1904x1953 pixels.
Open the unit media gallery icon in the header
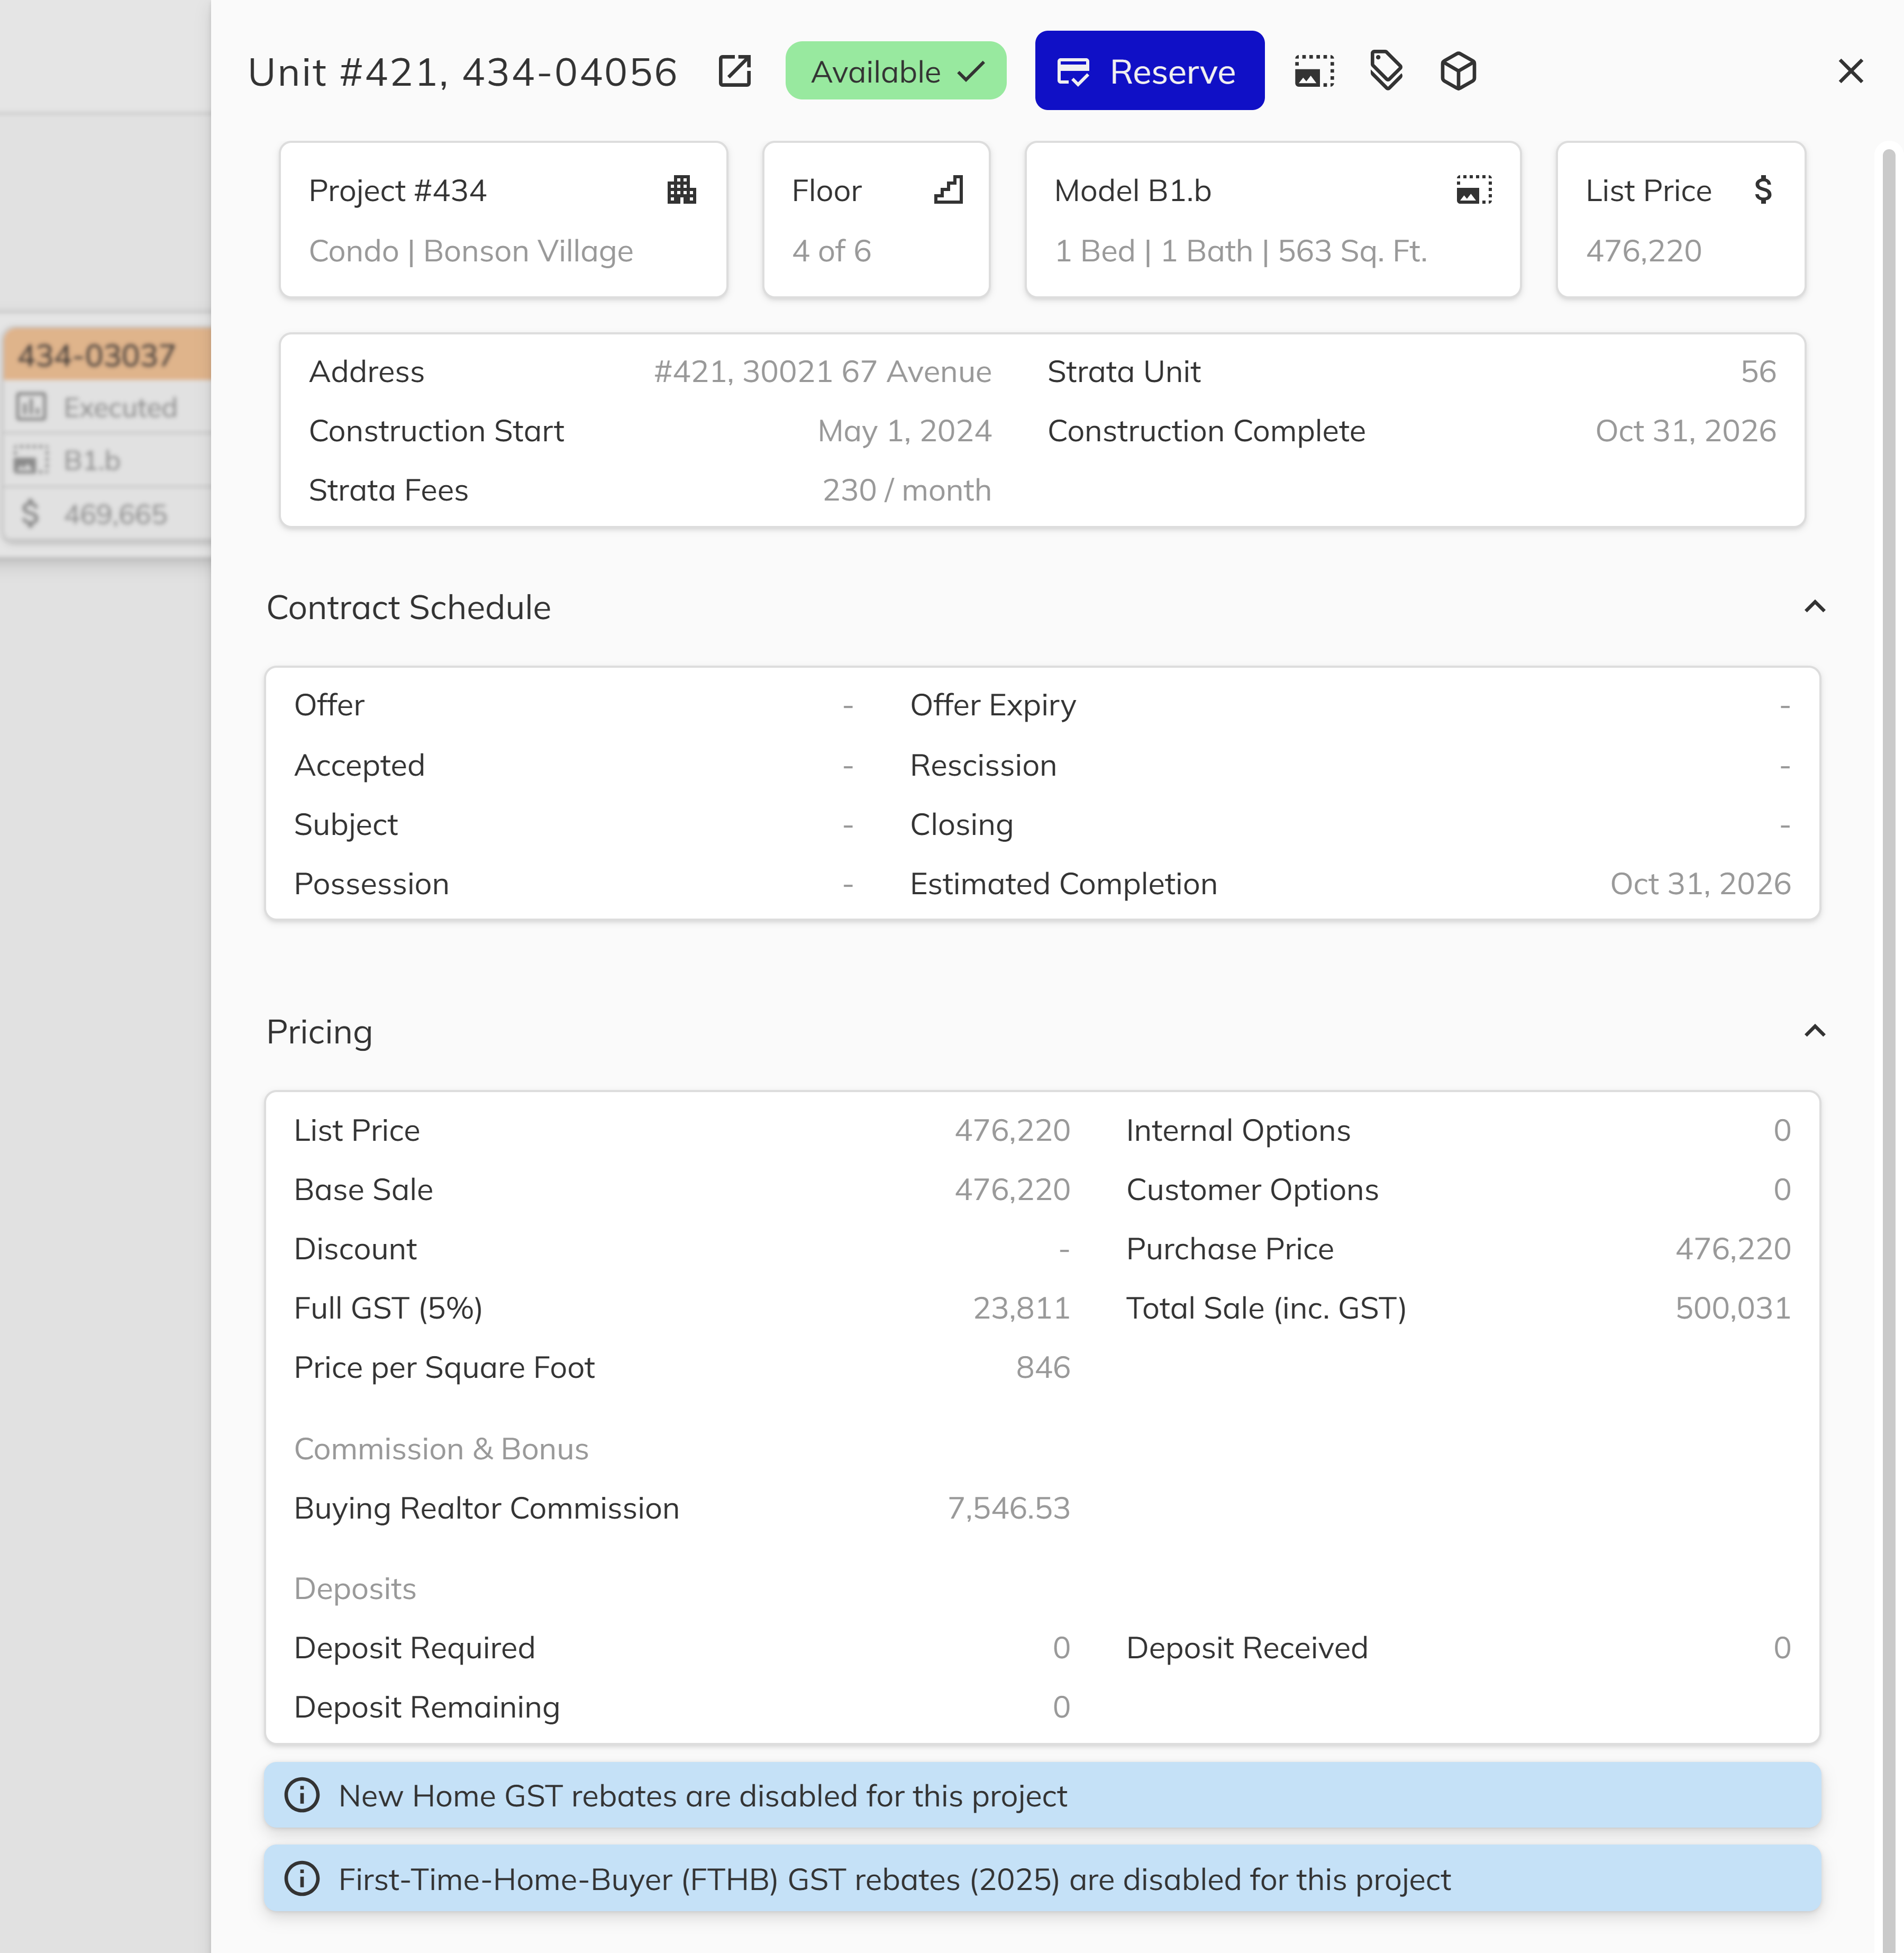click(1314, 71)
